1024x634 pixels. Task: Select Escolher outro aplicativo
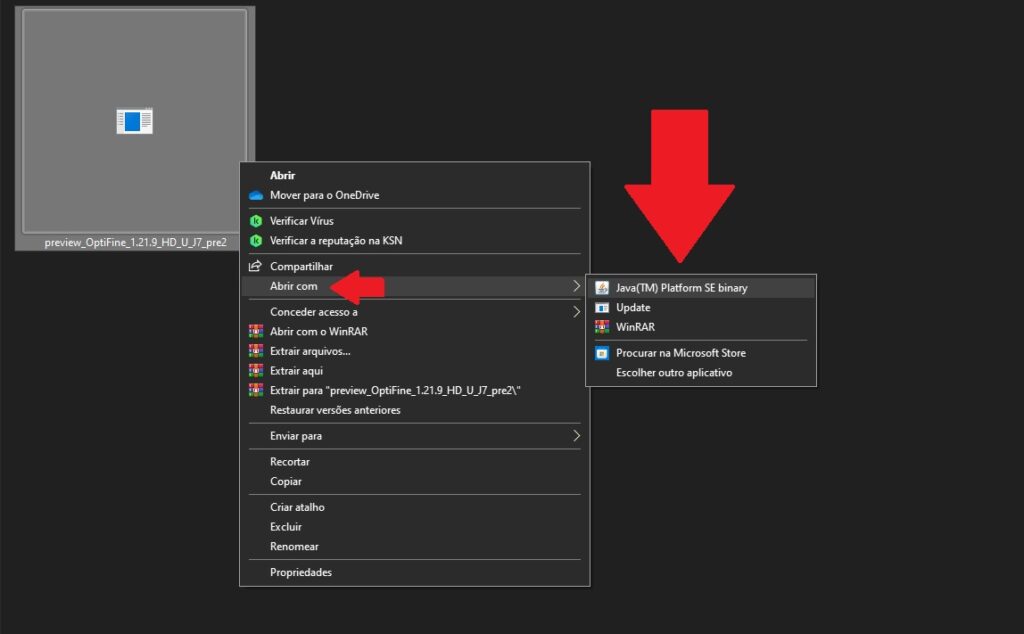(674, 373)
